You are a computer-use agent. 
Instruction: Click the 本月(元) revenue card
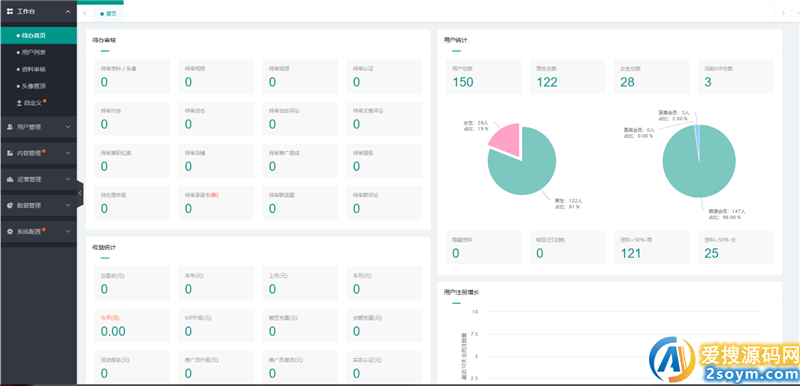[384, 283]
